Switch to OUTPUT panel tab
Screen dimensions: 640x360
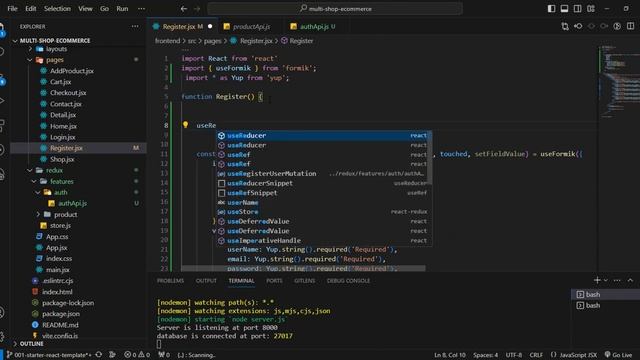(x=206, y=281)
